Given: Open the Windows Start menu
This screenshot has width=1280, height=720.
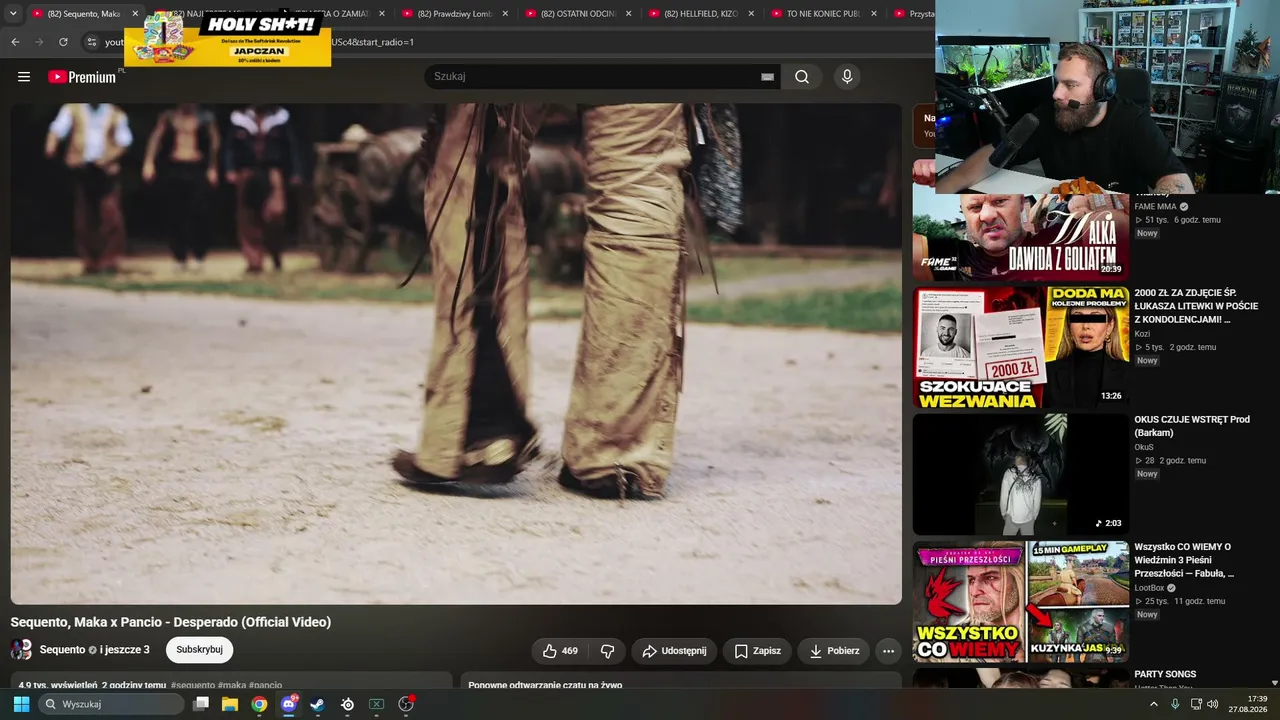Looking at the screenshot, I should (21, 704).
